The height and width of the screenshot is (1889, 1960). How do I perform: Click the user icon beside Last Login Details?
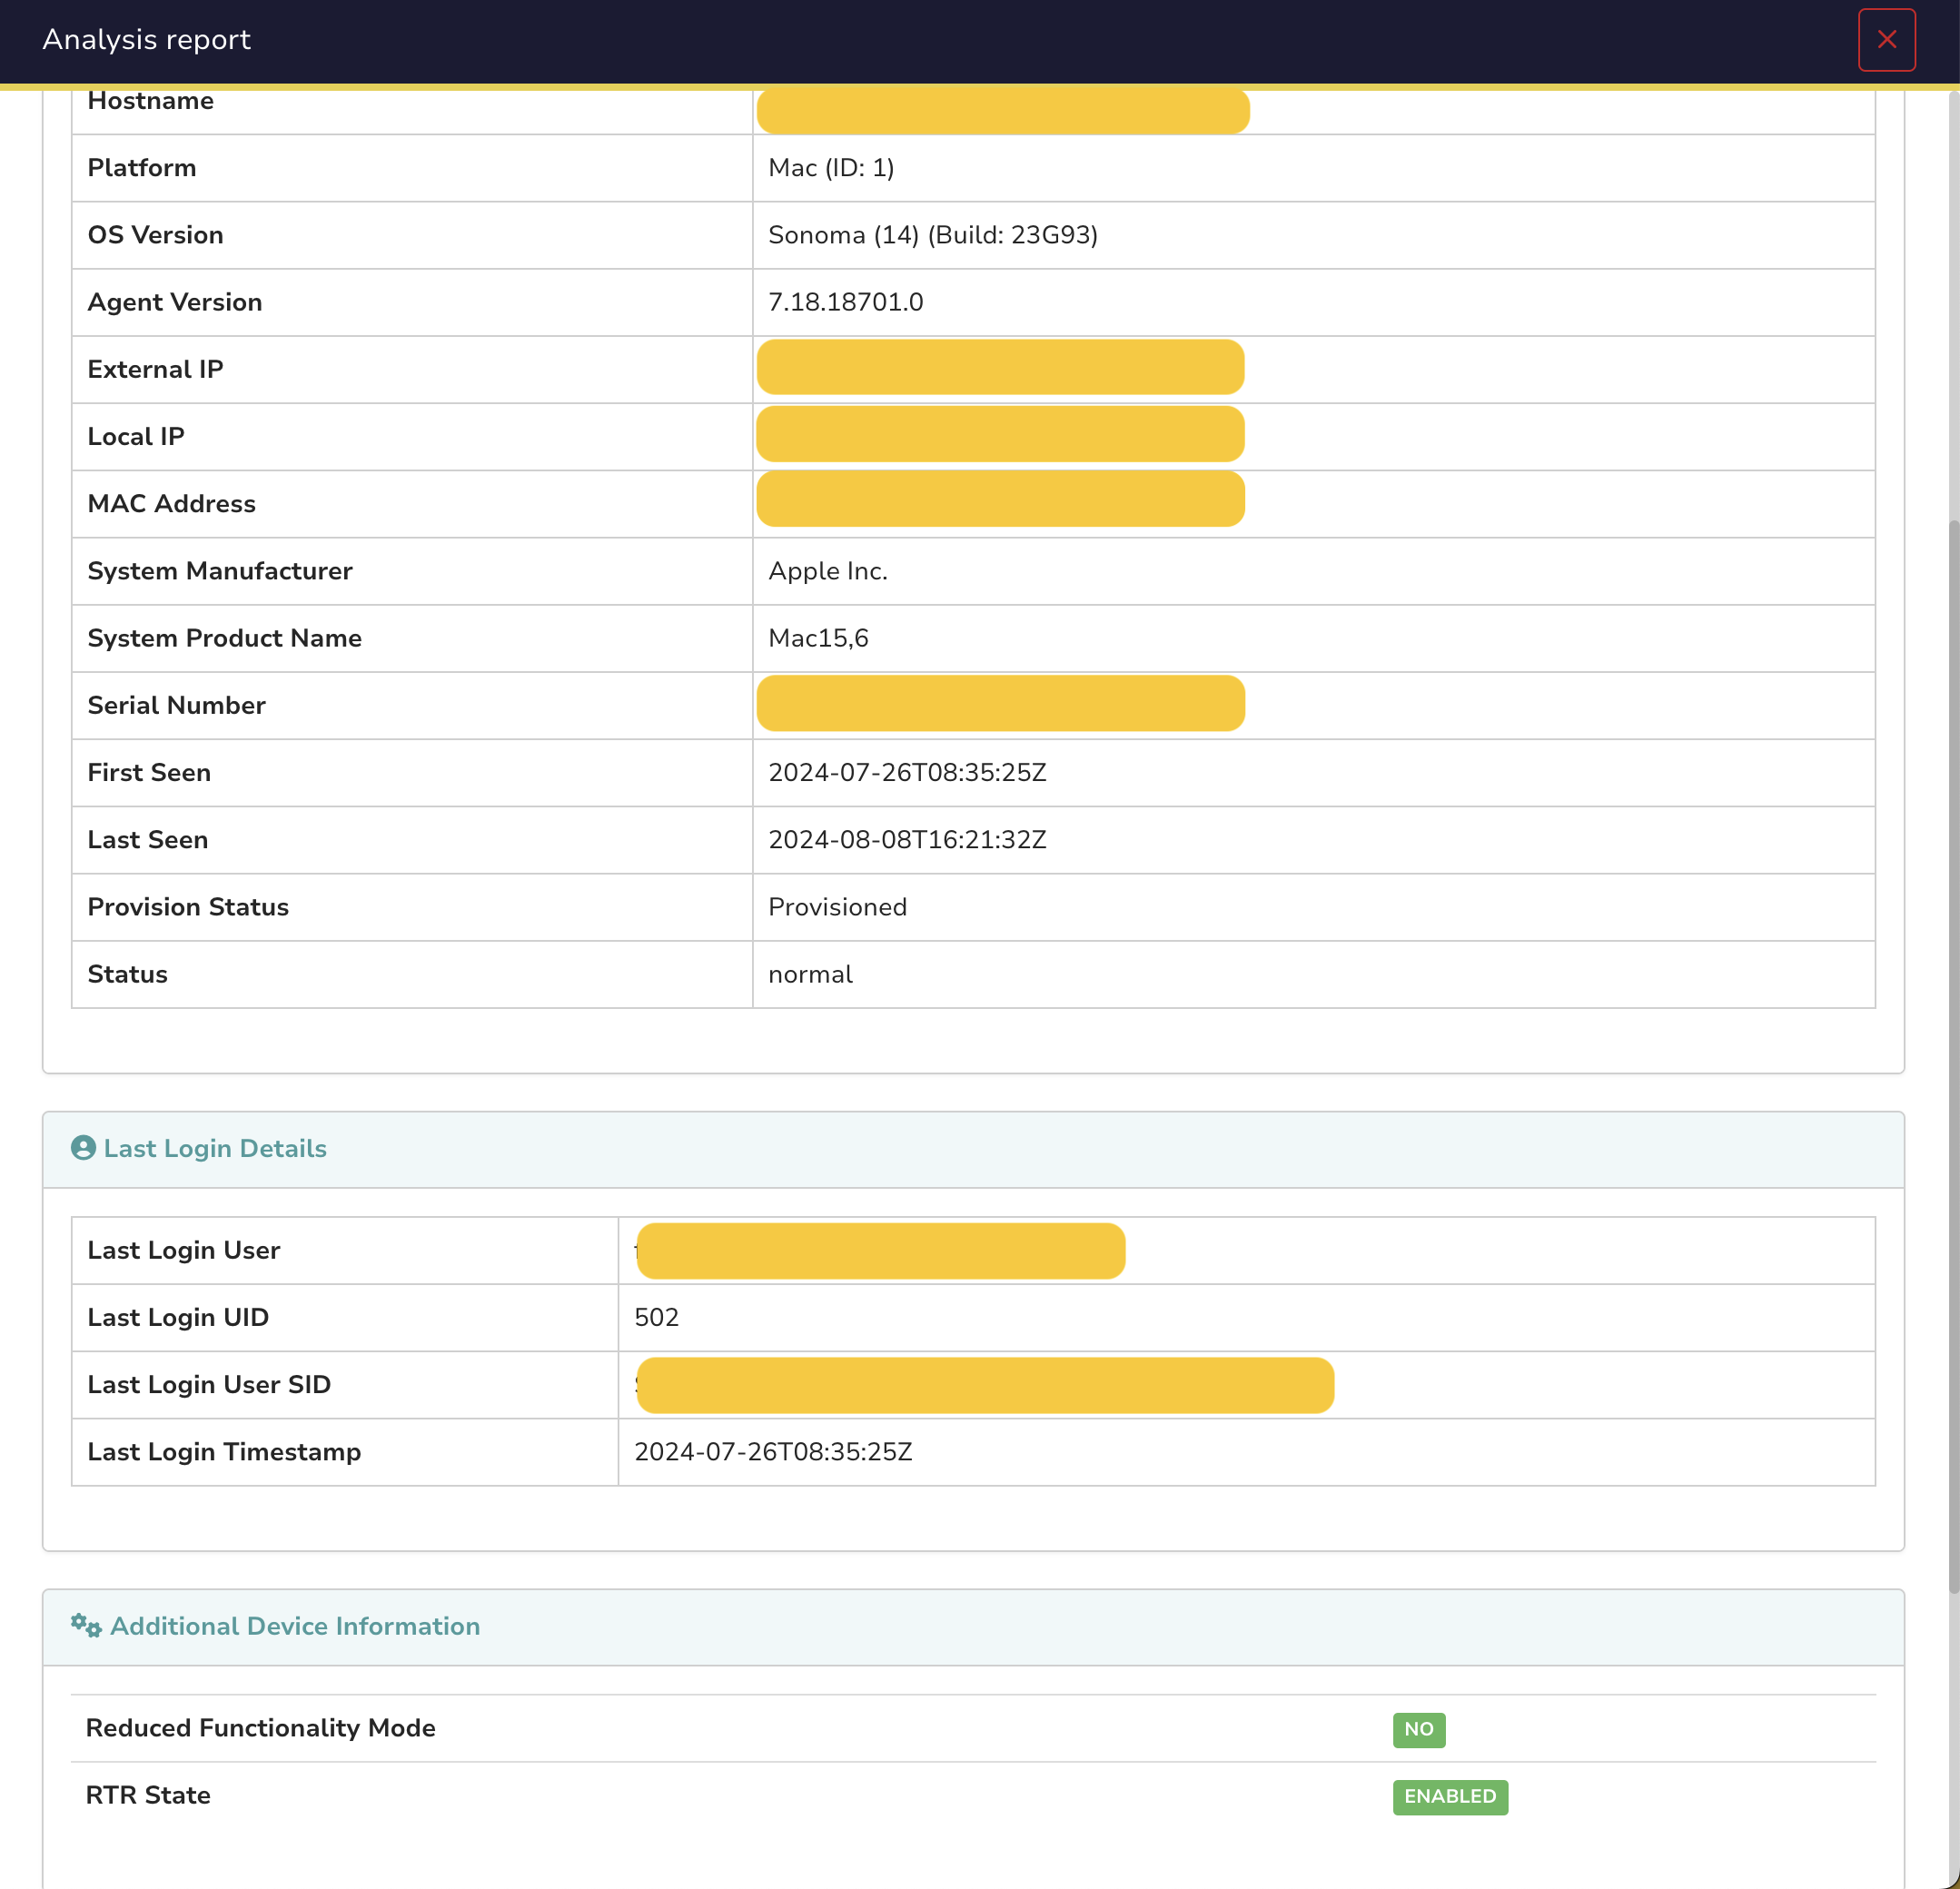tap(84, 1148)
